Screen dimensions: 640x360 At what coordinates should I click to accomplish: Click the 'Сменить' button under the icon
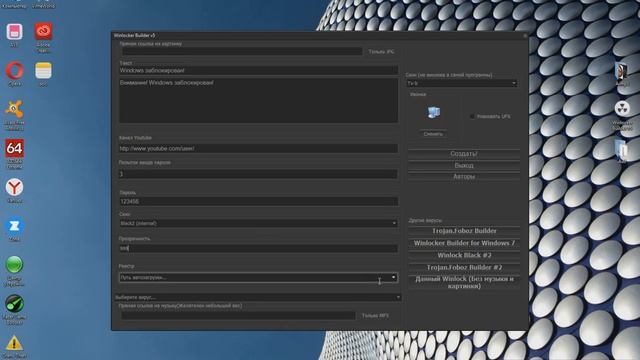(x=433, y=134)
